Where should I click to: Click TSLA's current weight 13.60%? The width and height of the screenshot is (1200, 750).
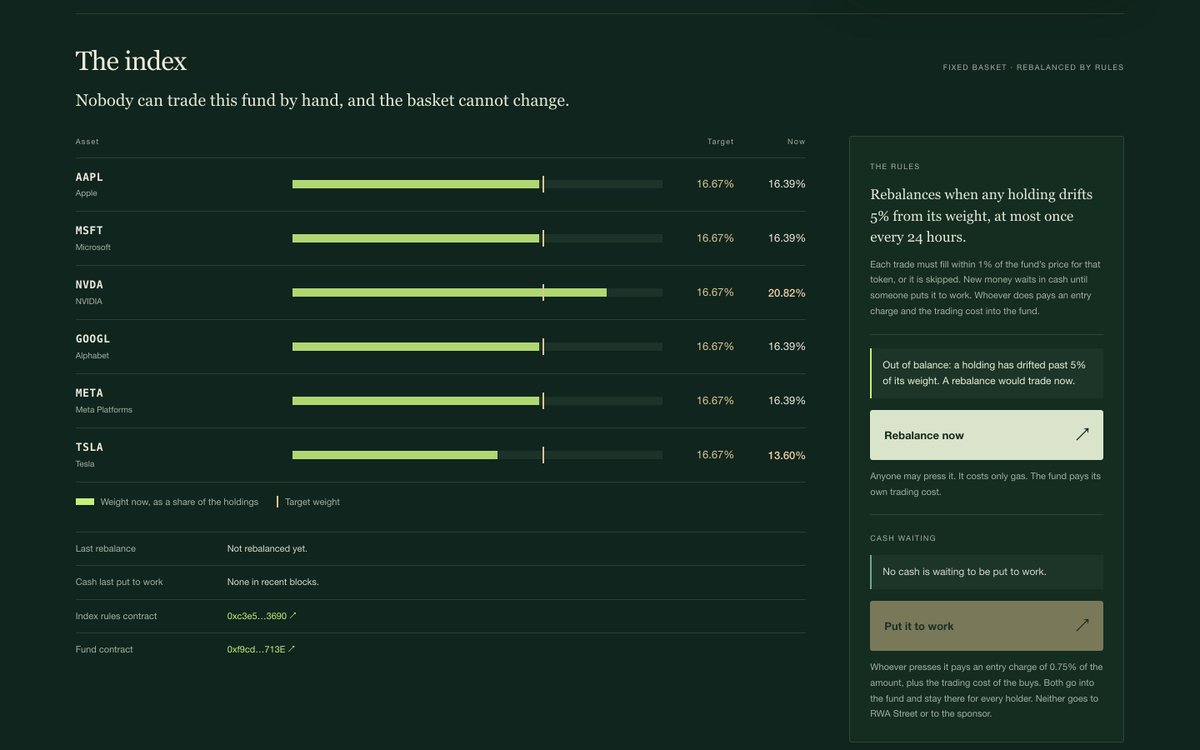pos(786,455)
